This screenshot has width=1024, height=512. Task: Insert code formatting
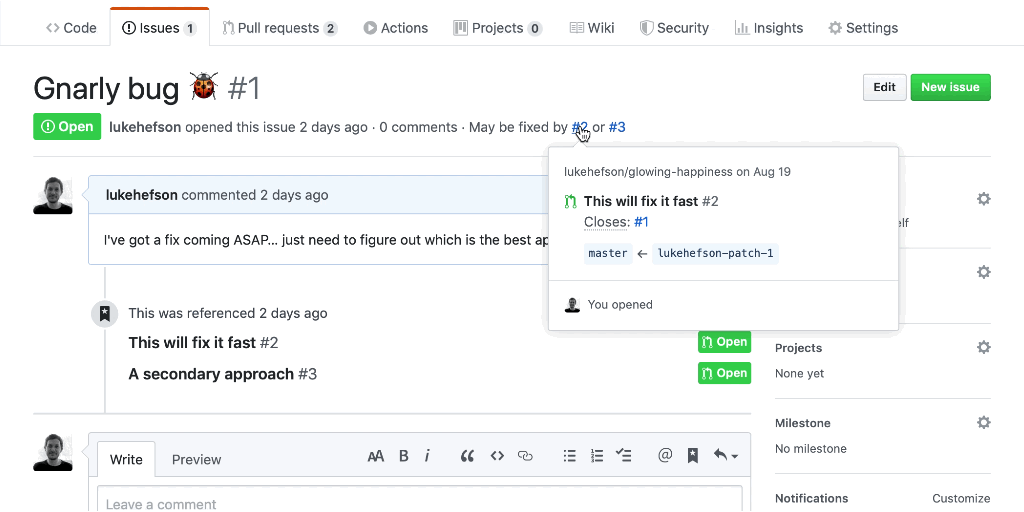click(497, 456)
